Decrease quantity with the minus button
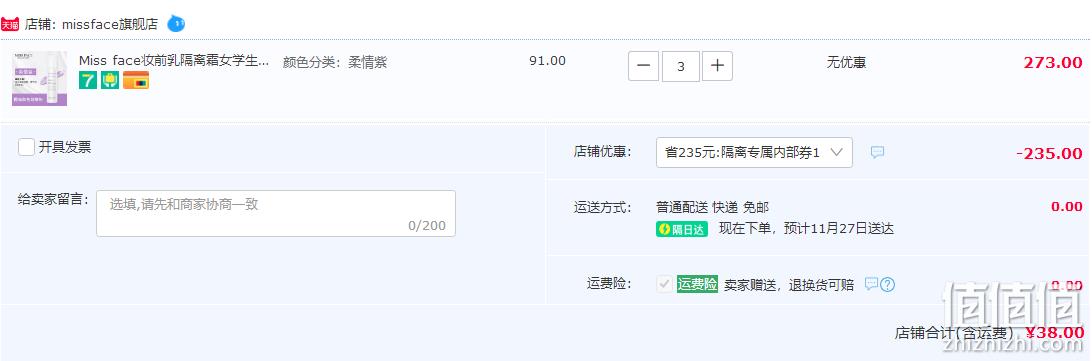This screenshot has width=1092, height=361. pyautogui.click(x=644, y=66)
